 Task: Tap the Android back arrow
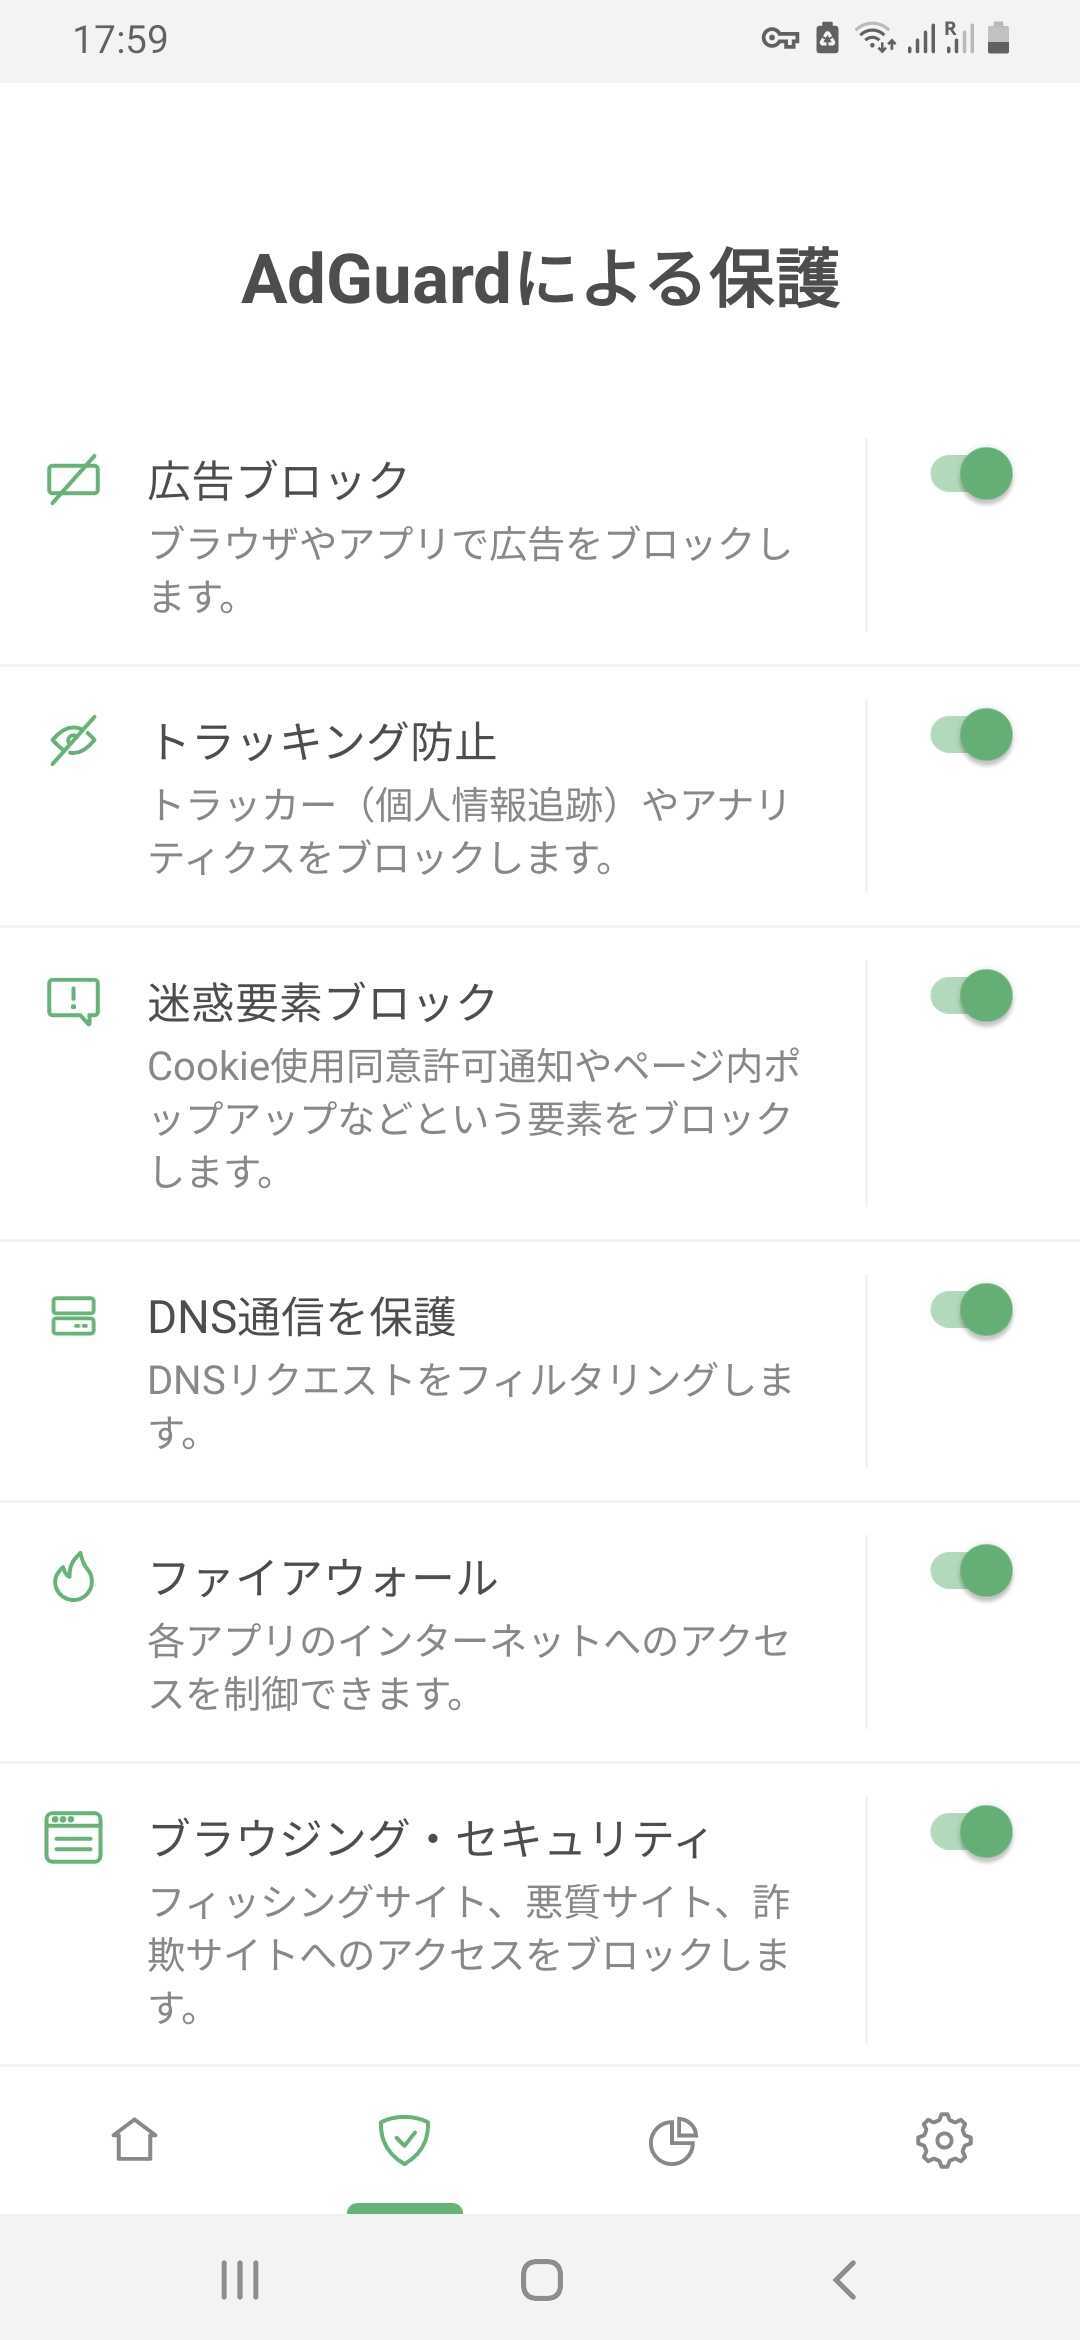coord(845,2280)
